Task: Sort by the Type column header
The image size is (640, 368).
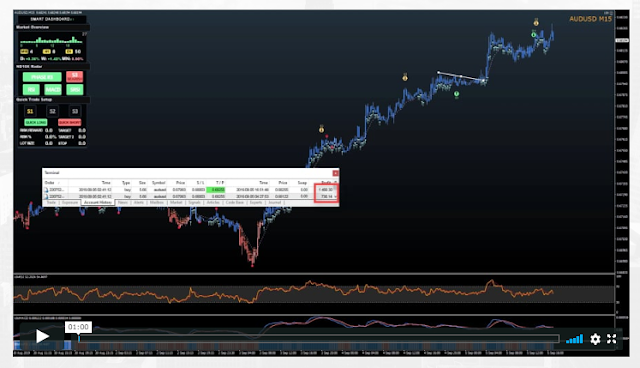Action: [126, 183]
